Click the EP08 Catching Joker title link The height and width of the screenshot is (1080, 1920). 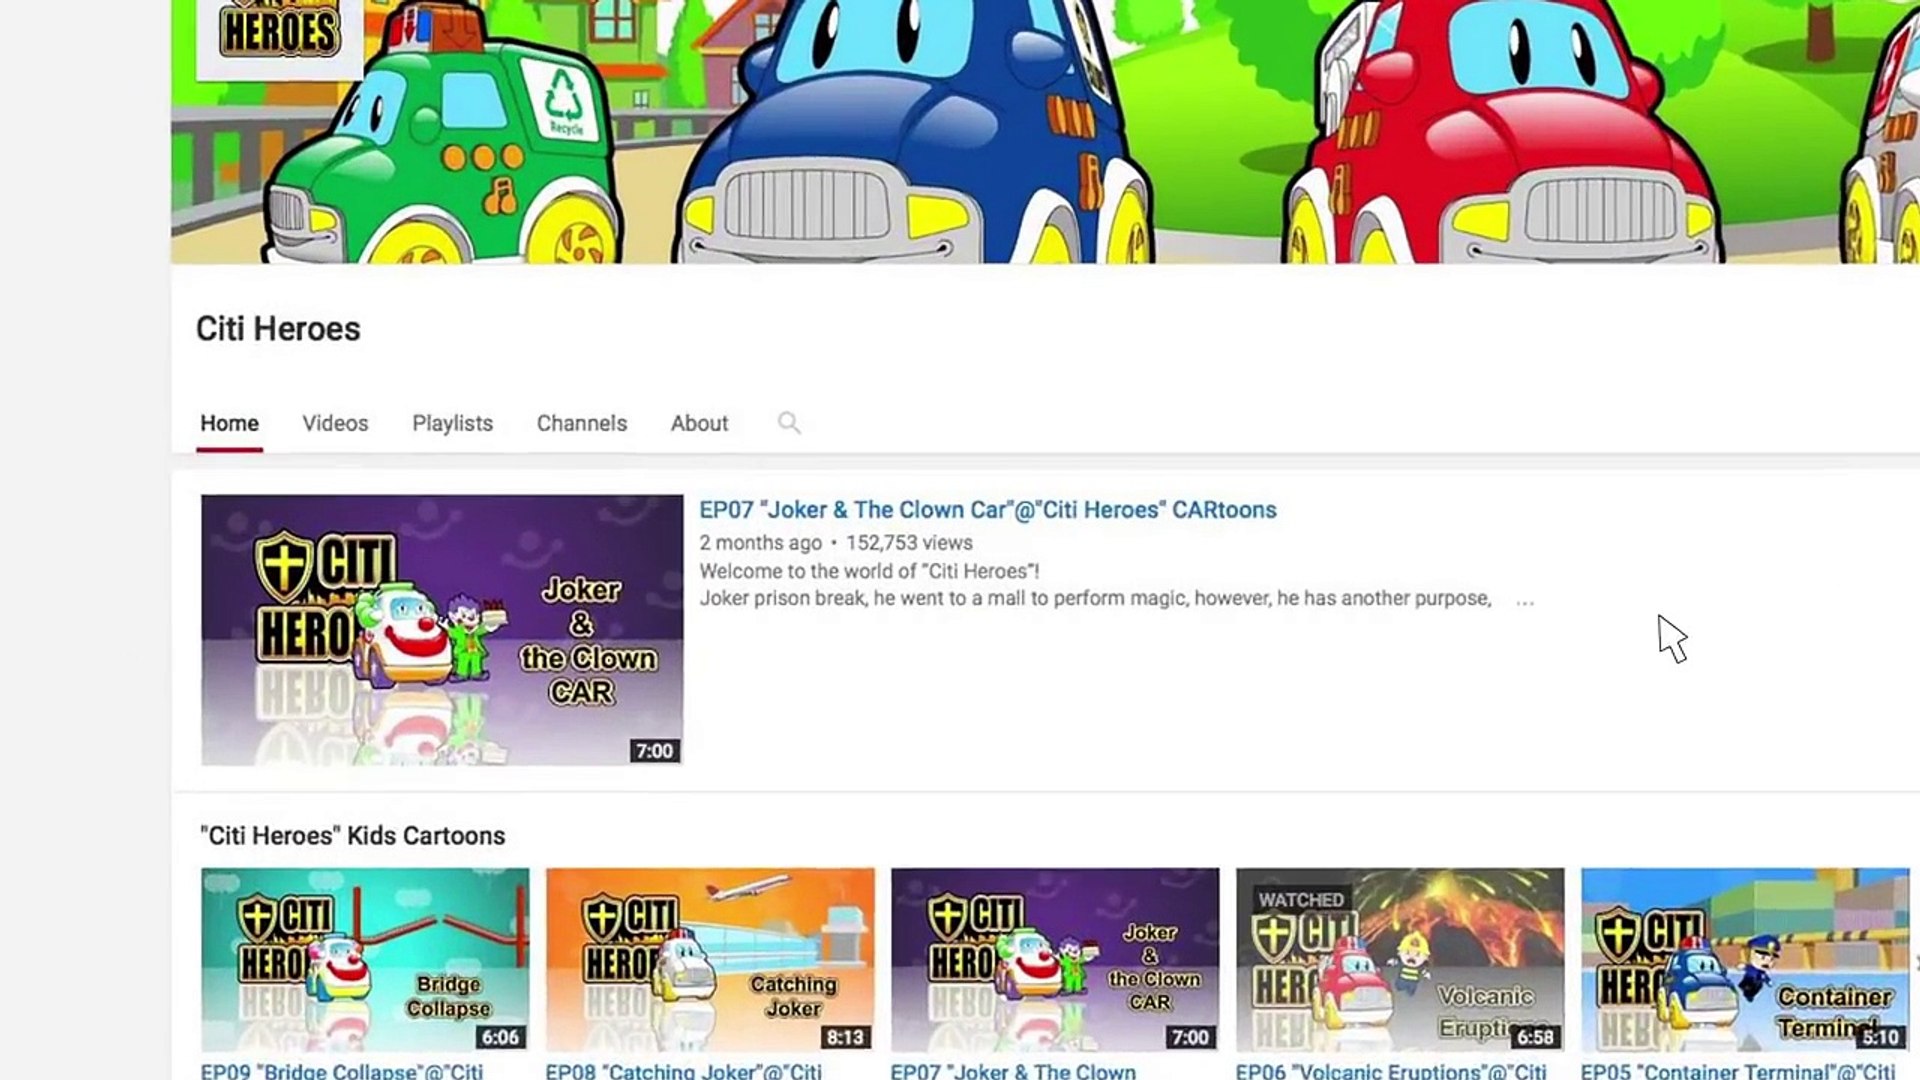(683, 1070)
